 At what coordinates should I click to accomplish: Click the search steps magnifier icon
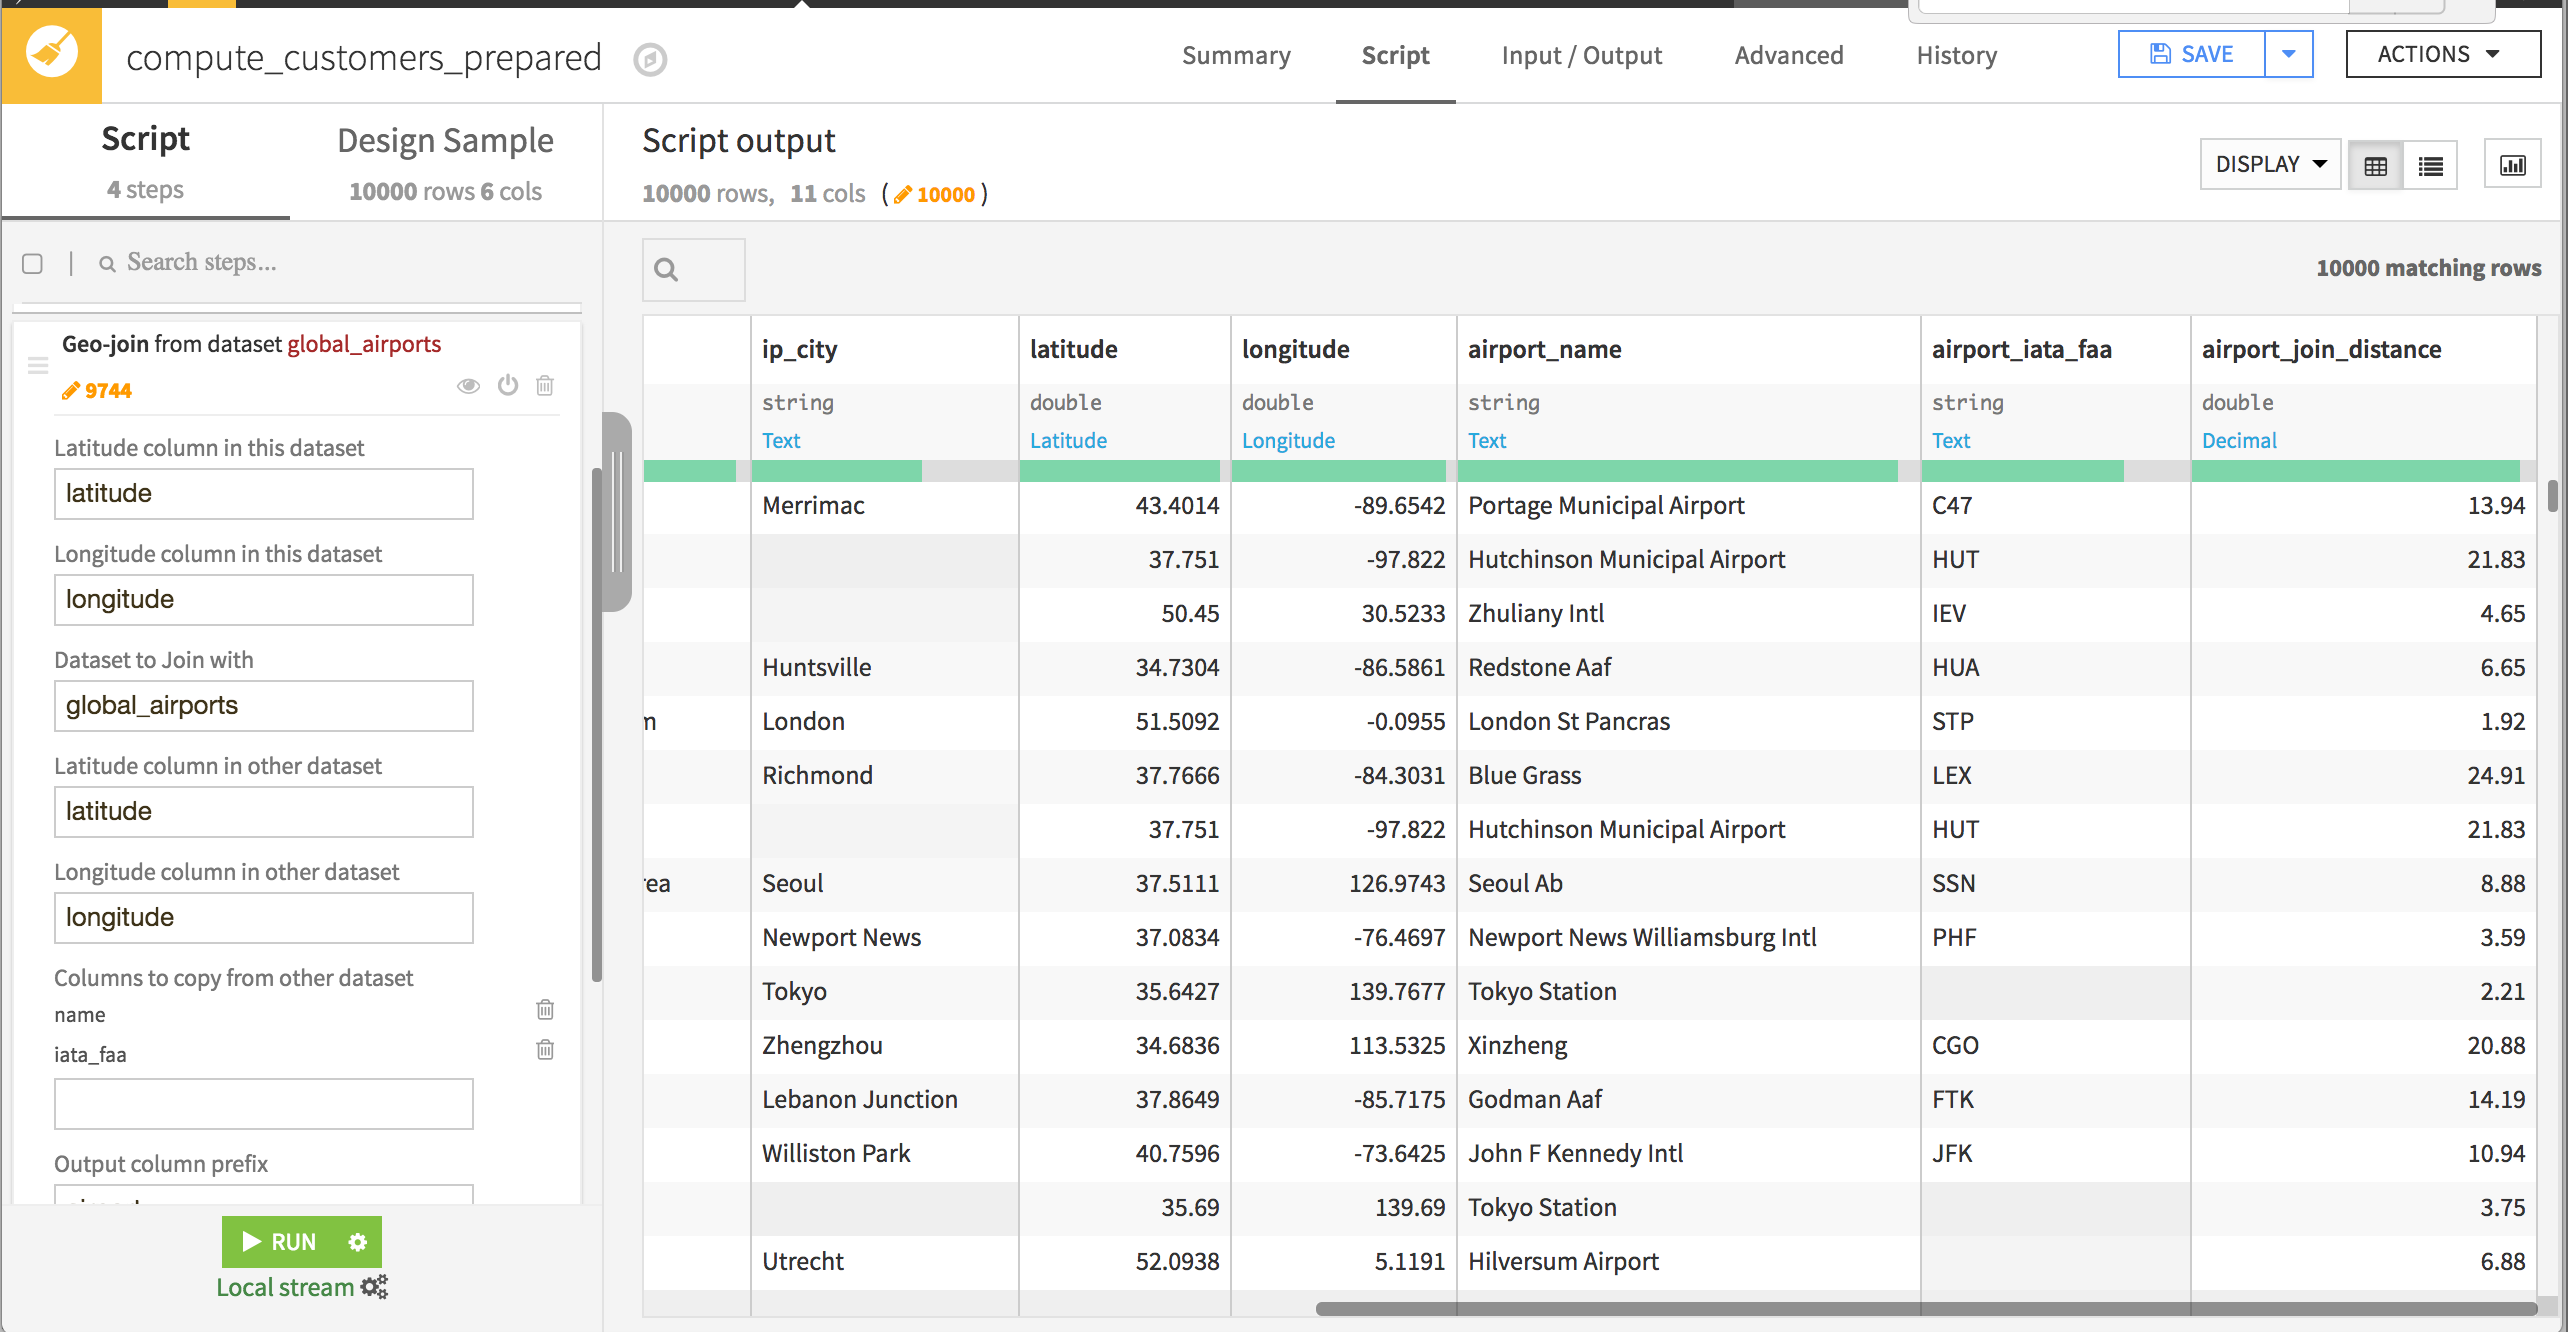click(107, 263)
